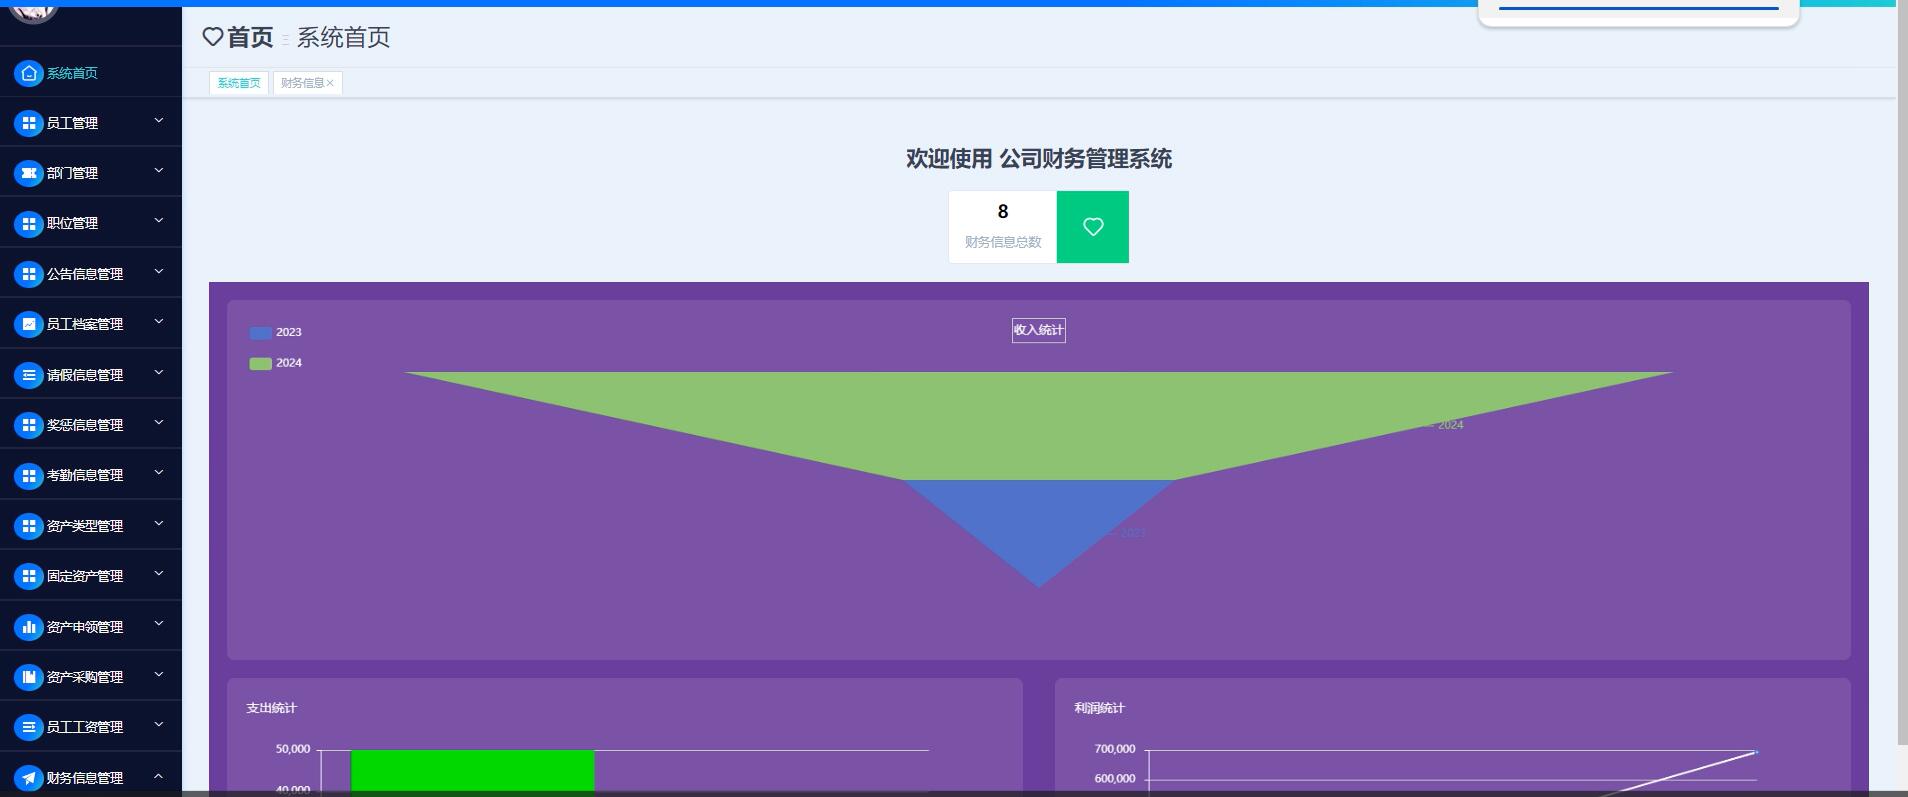This screenshot has height=797, width=1908.
Task: Open the 请假信息管理 menu label
Action: coord(85,375)
